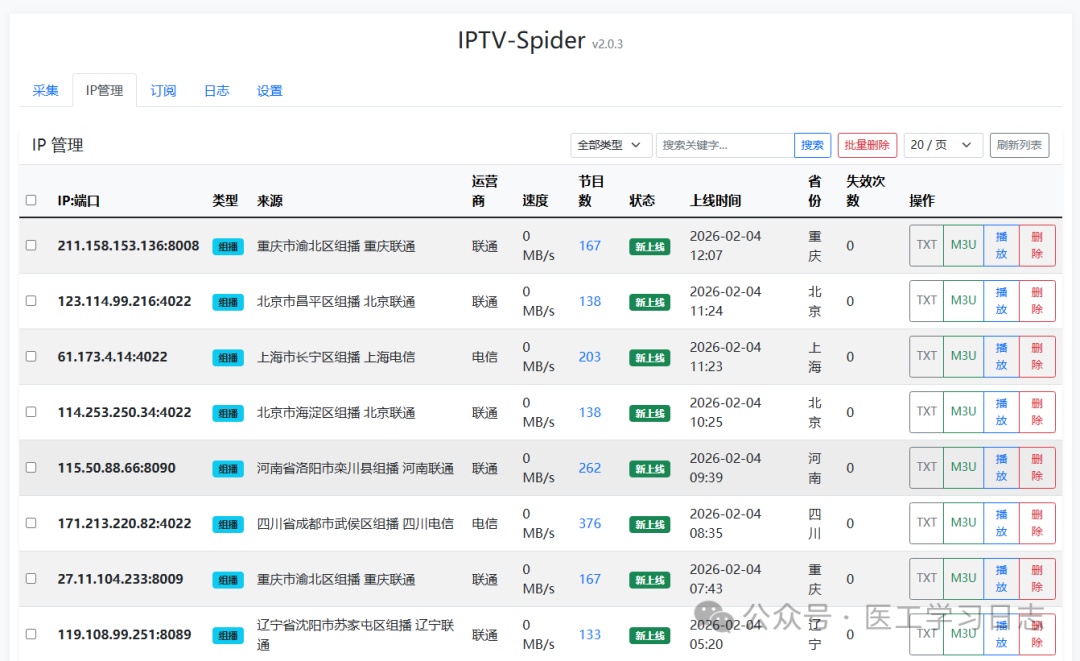The image size is (1080, 661).
Task: Check the box for 211.158.153.136:8008
Action: tap(31, 245)
